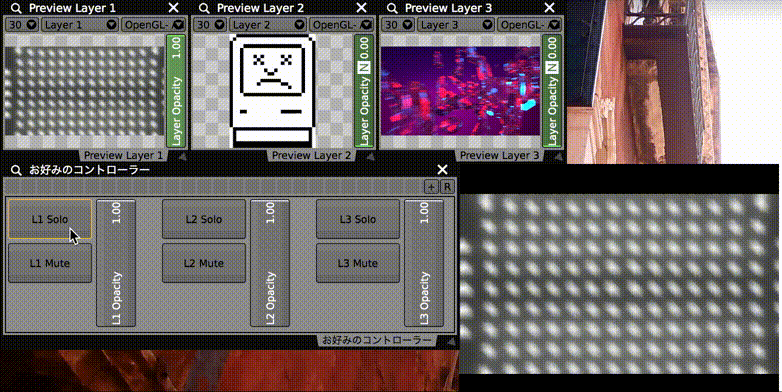Open OpenGL dropdown in Preview Layer 3
Image resolution: width=782 pixels, height=392 pixels.
[529, 25]
